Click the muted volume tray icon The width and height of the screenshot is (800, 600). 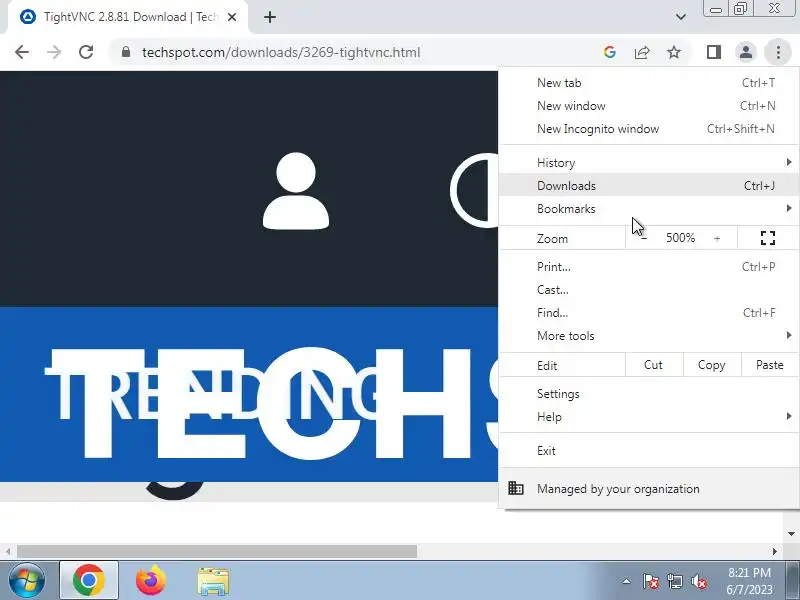pyautogui.click(x=699, y=581)
